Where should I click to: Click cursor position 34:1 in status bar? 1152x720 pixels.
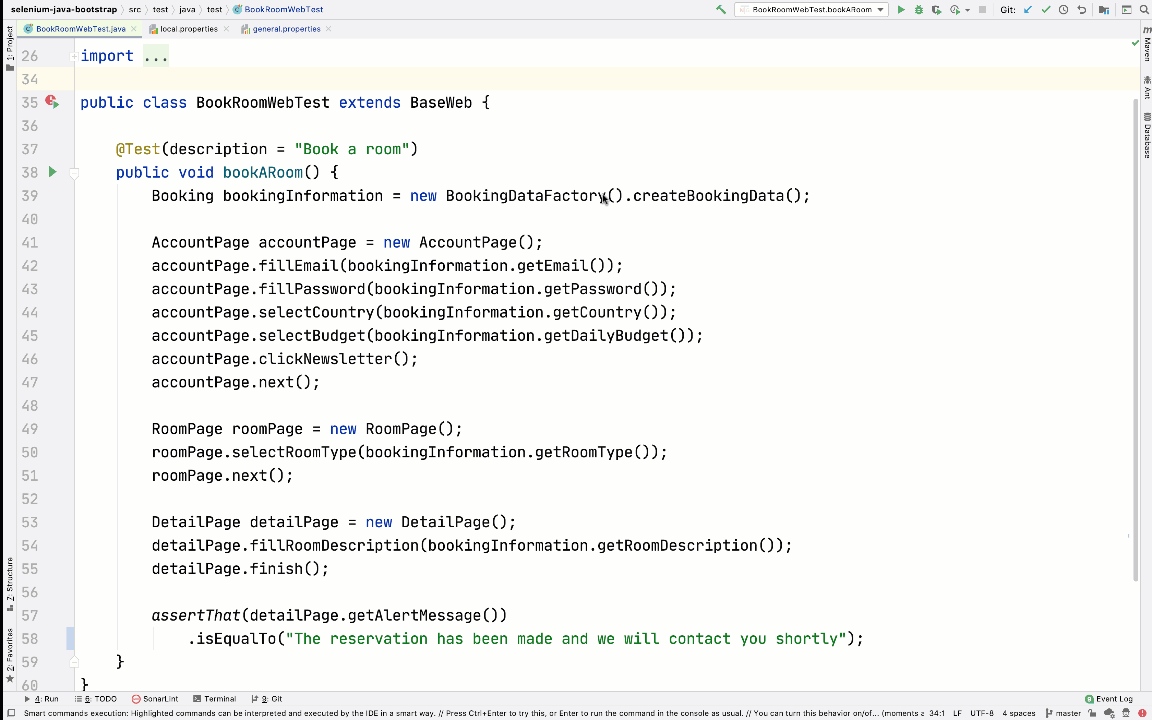tap(937, 713)
